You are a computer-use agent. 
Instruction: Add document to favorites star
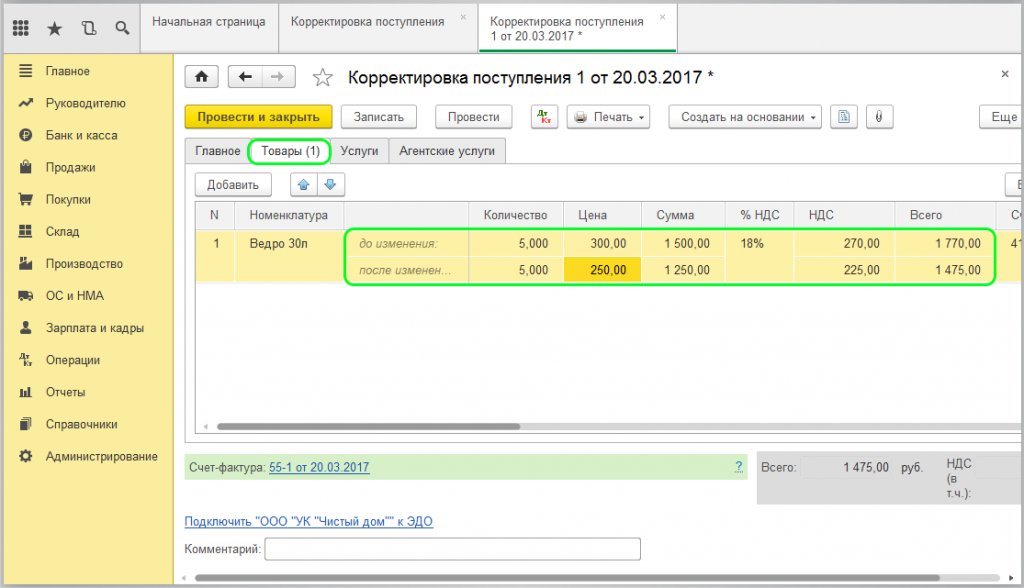323,78
